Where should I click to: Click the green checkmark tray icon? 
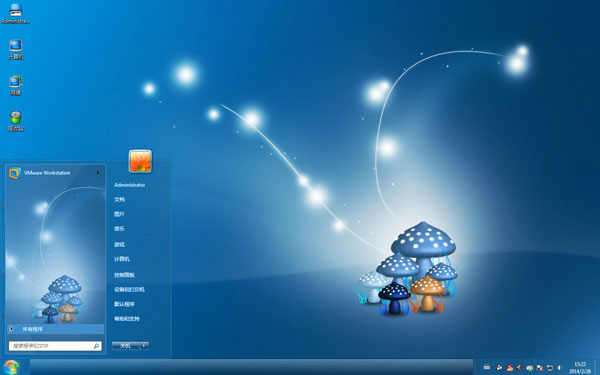[x=530, y=368]
